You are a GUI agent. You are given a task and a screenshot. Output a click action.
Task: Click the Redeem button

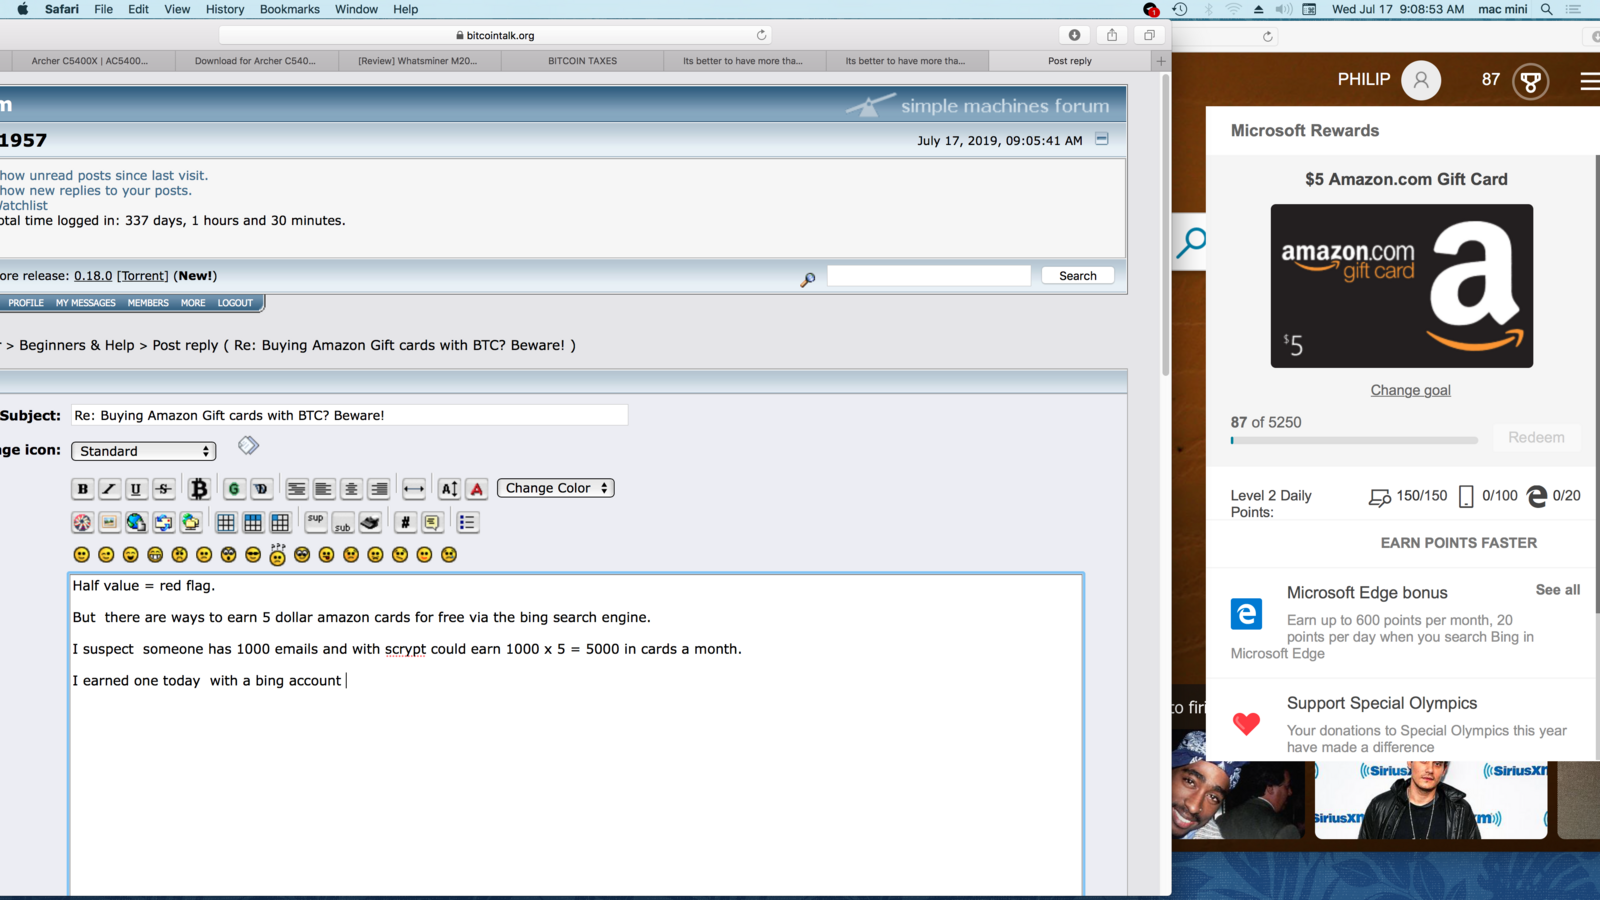pyautogui.click(x=1536, y=438)
